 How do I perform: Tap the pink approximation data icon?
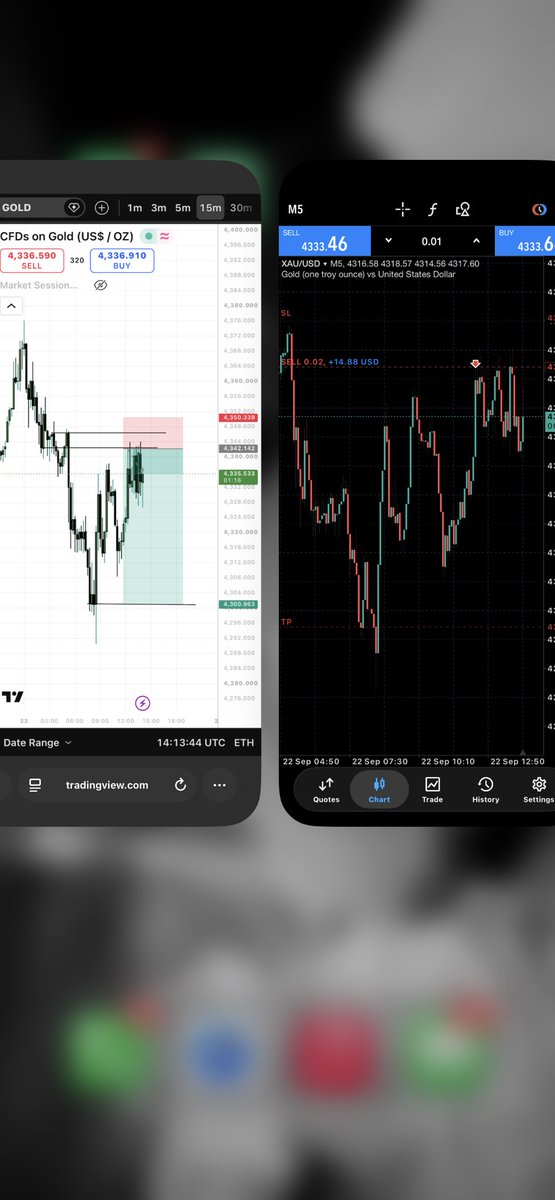pyautogui.click(x=164, y=236)
